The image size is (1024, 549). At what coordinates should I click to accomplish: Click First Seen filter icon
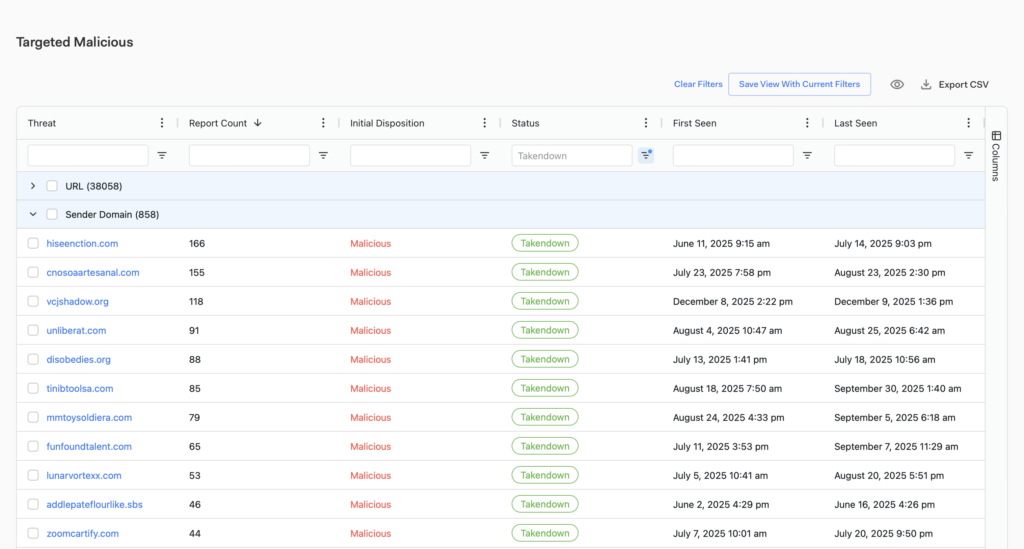click(x=807, y=155)
